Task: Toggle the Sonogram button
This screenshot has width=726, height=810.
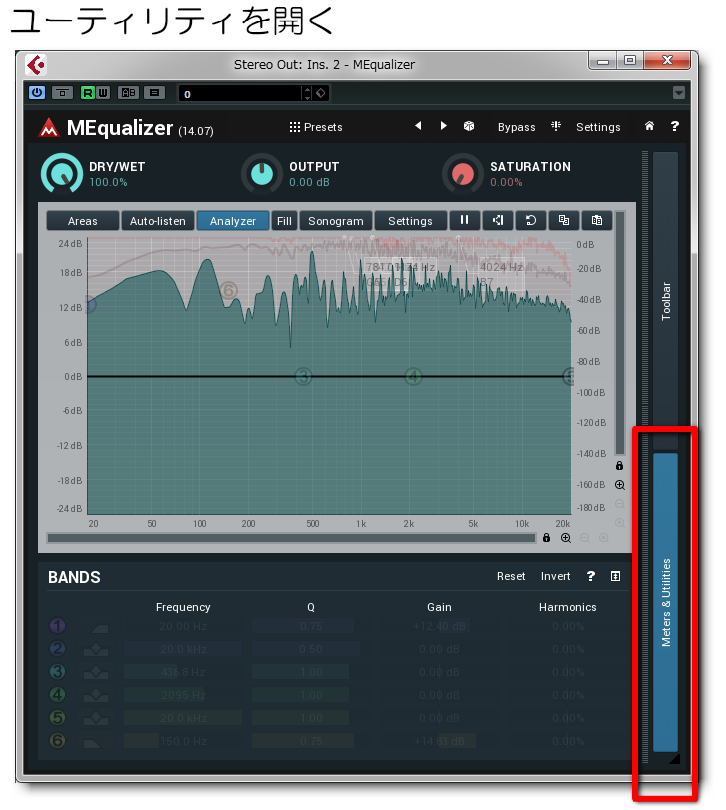Action: pyautogui.click(x=336, y=221)
